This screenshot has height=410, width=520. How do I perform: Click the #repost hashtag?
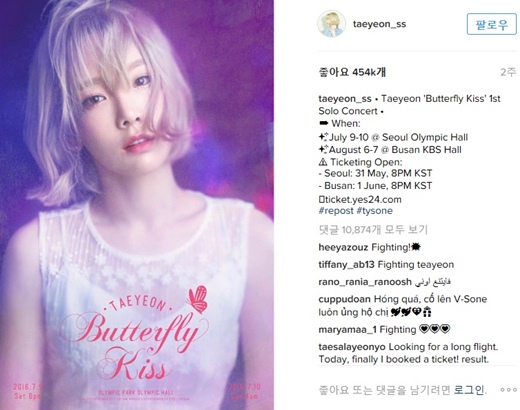336,211
